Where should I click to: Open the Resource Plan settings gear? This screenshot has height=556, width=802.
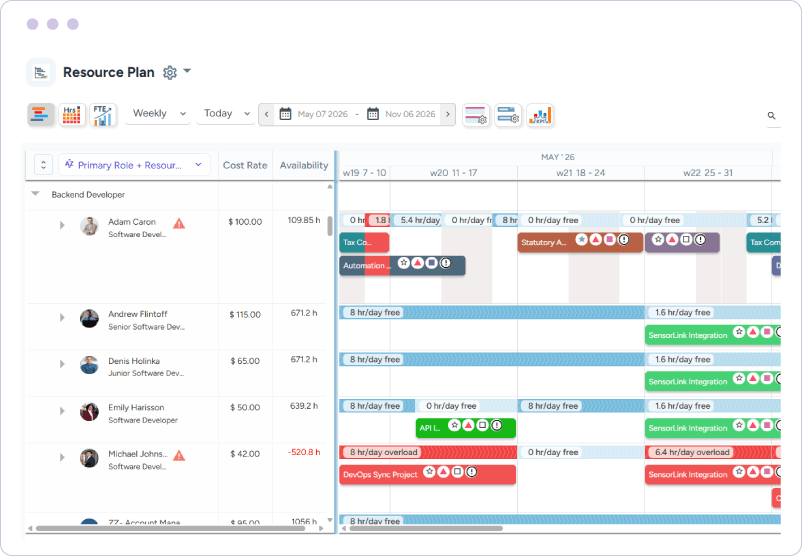point(170,73)
